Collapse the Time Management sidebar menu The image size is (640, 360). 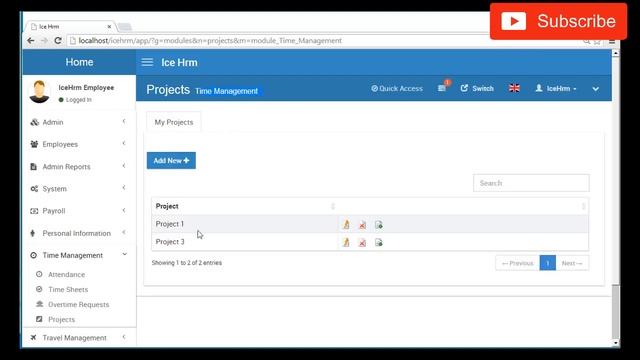coord(79,255)
